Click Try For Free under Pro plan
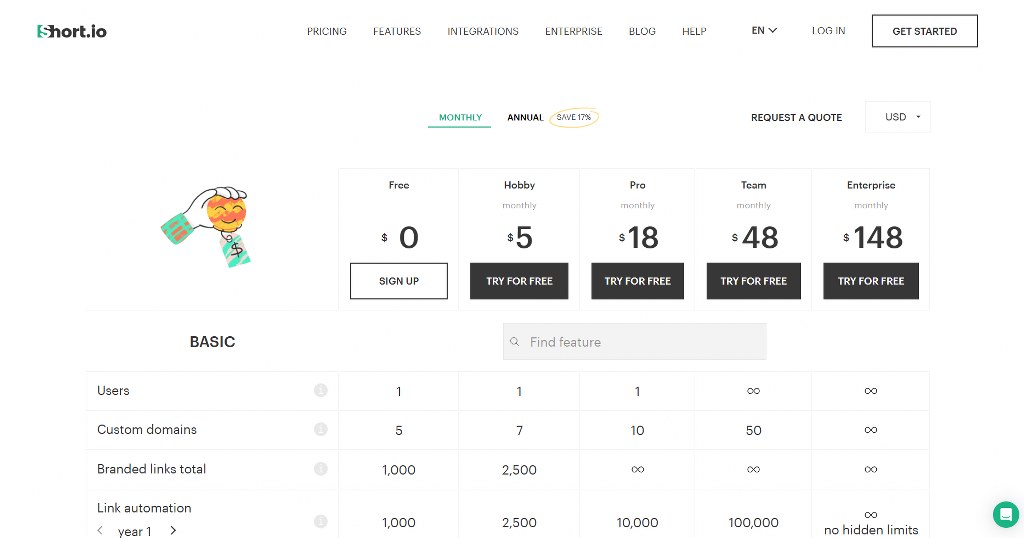Viewport: 1024px width, 538px height. point(637,281)
